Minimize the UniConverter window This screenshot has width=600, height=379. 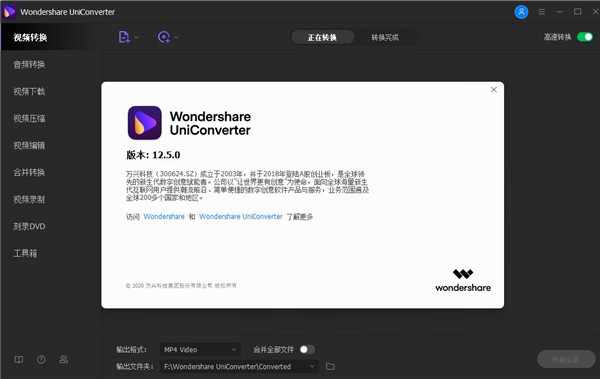(559, 12)
